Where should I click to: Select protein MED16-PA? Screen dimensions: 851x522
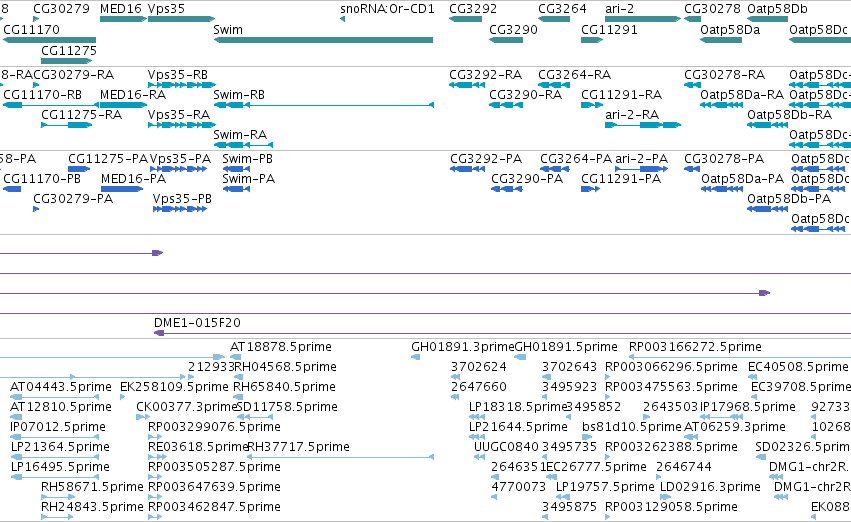click(x=122, y=189)
